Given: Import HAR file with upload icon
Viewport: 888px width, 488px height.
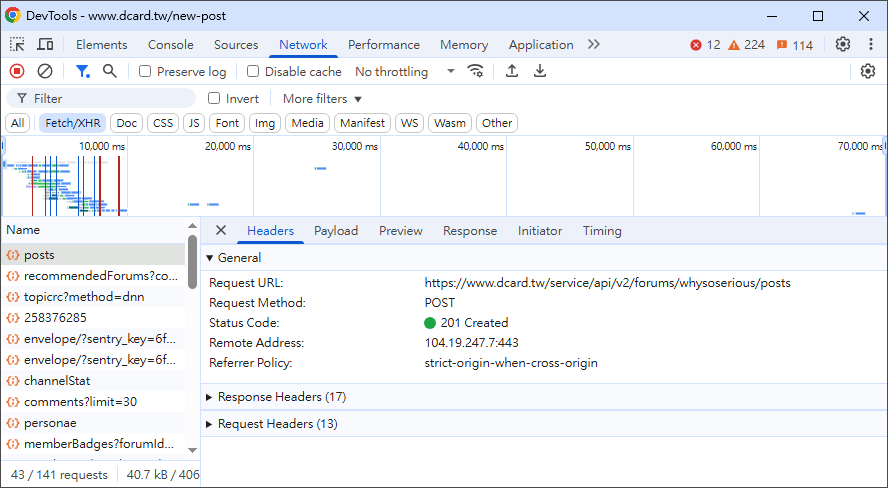Looking at the screenshot, I should coord(512,71).
